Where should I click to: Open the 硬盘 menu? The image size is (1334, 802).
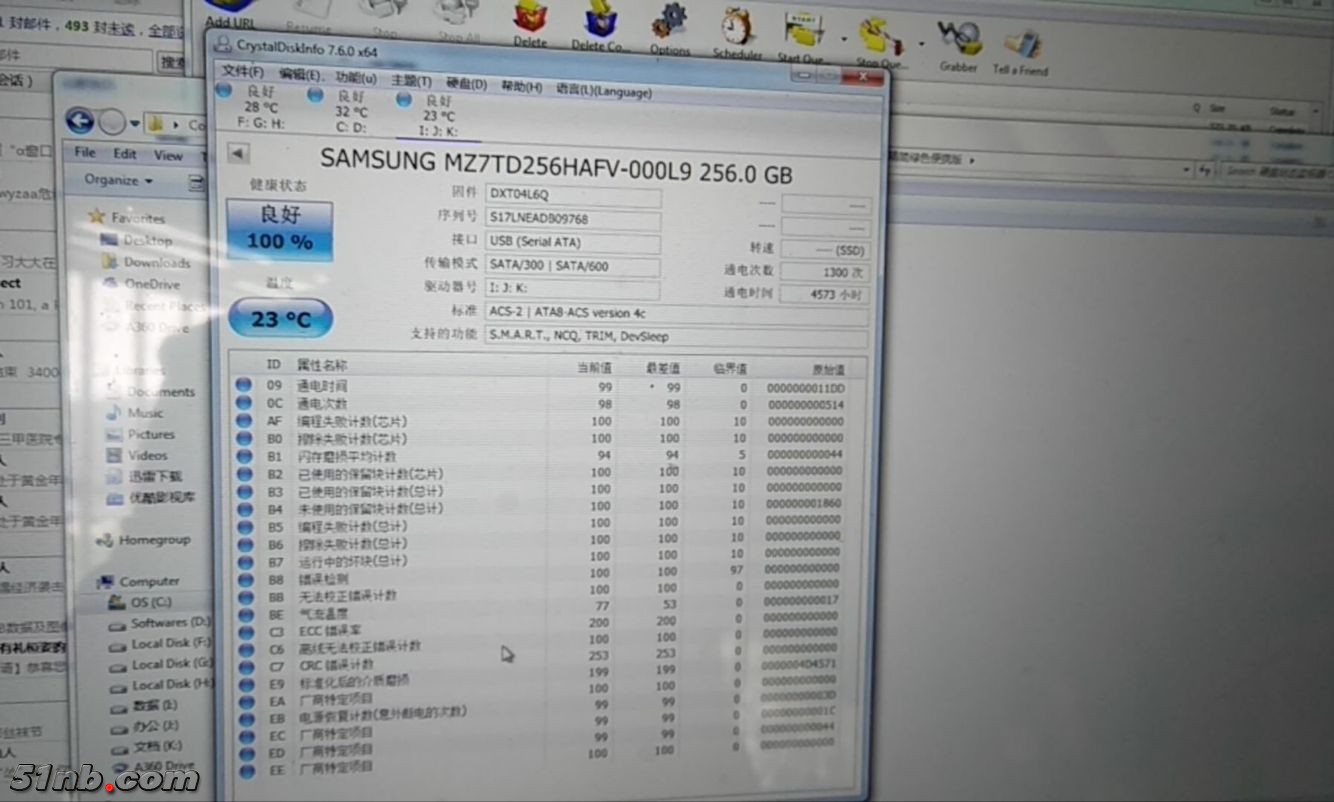(x=466, y=84)
